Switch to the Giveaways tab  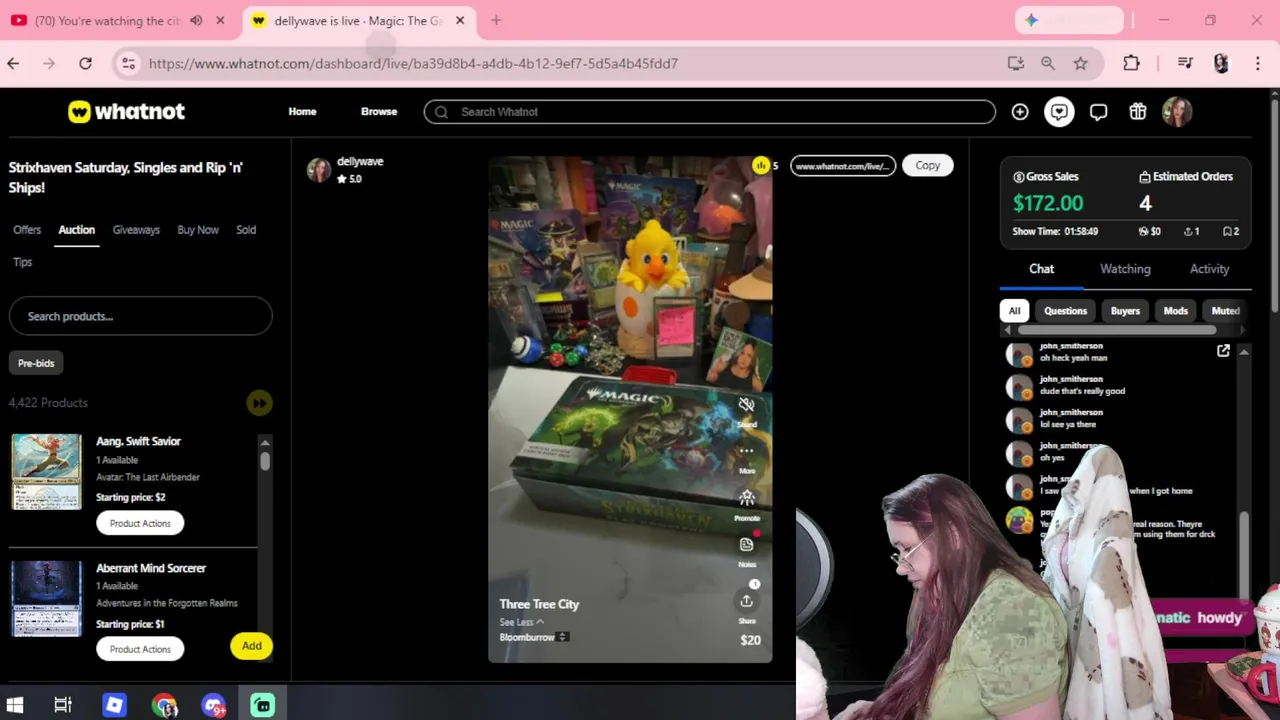(136, 230)
